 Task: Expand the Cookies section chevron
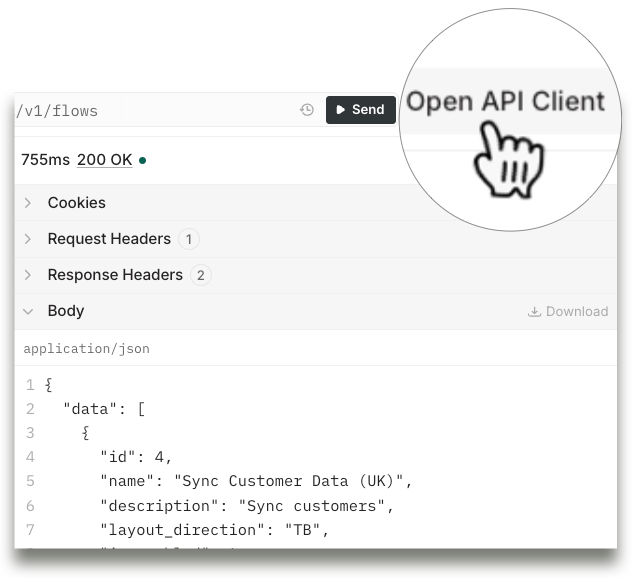point(28,203)
